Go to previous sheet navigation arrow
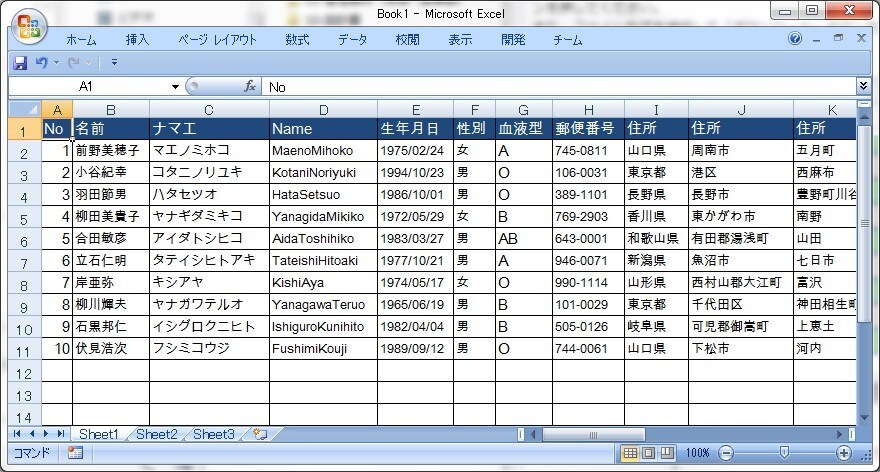This screenshot has width=880, height=472. coord(31,433)
